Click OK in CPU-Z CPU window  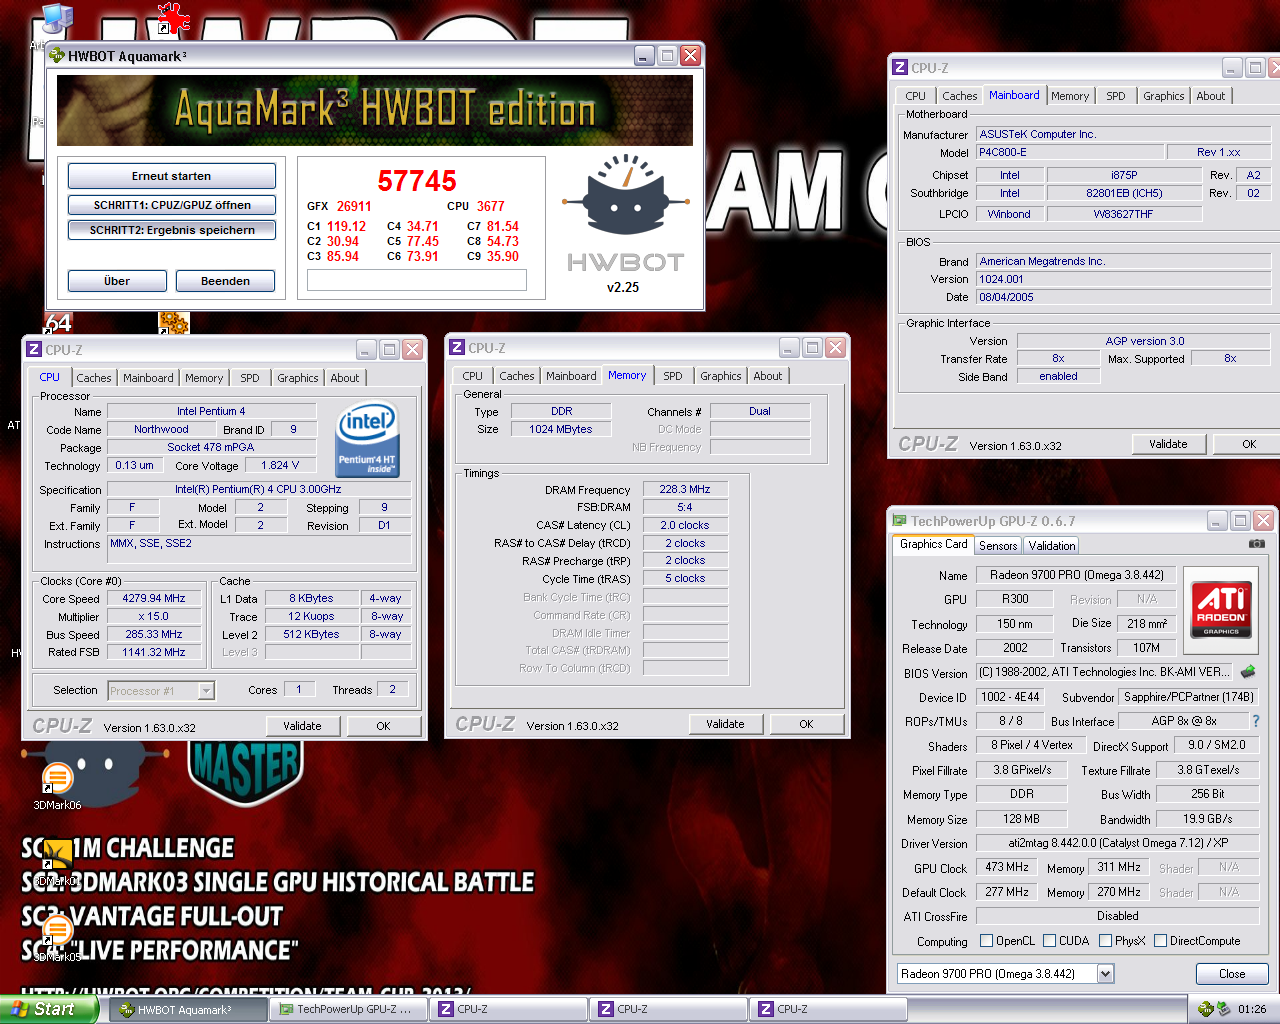click(x=383, y=726)
